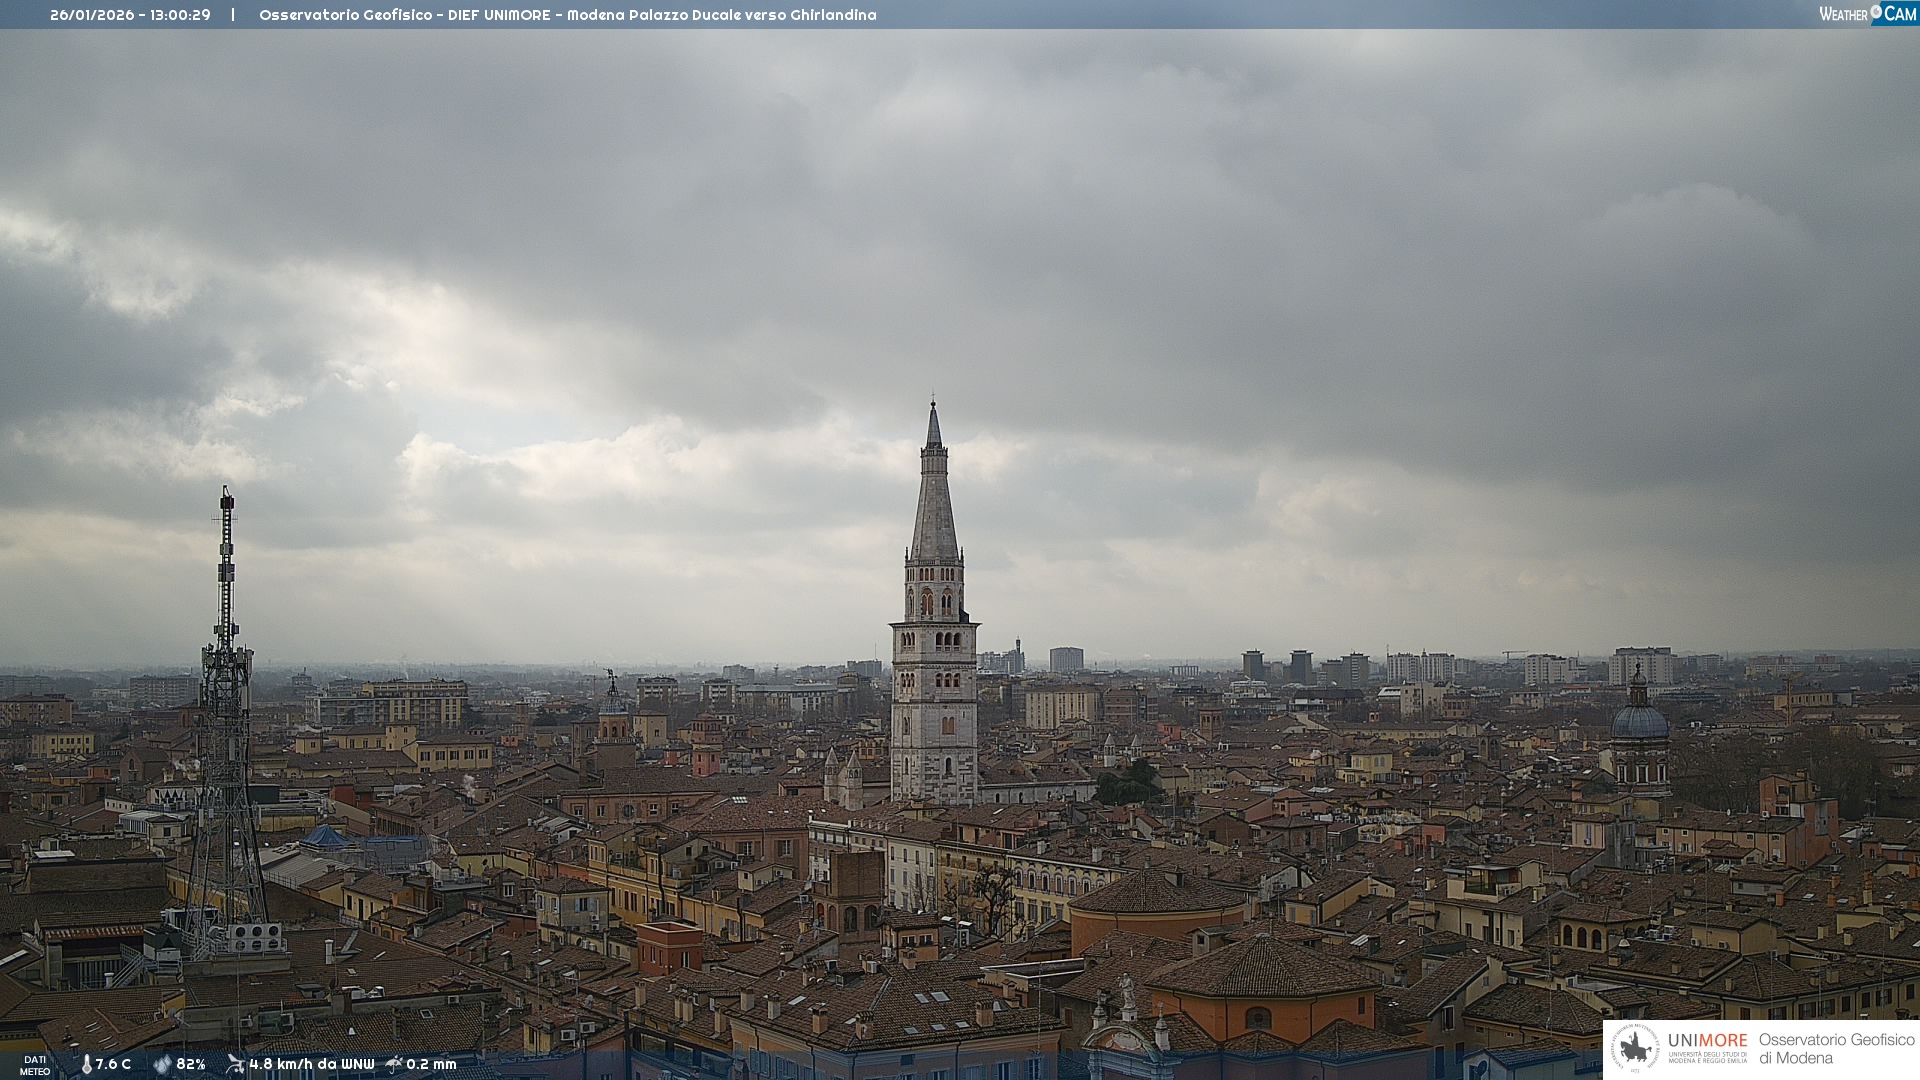The height and width of the screenshot is (1080, 1920).
Task: Click the blue-domed church on right
Action: click(x=1639, y=722)
